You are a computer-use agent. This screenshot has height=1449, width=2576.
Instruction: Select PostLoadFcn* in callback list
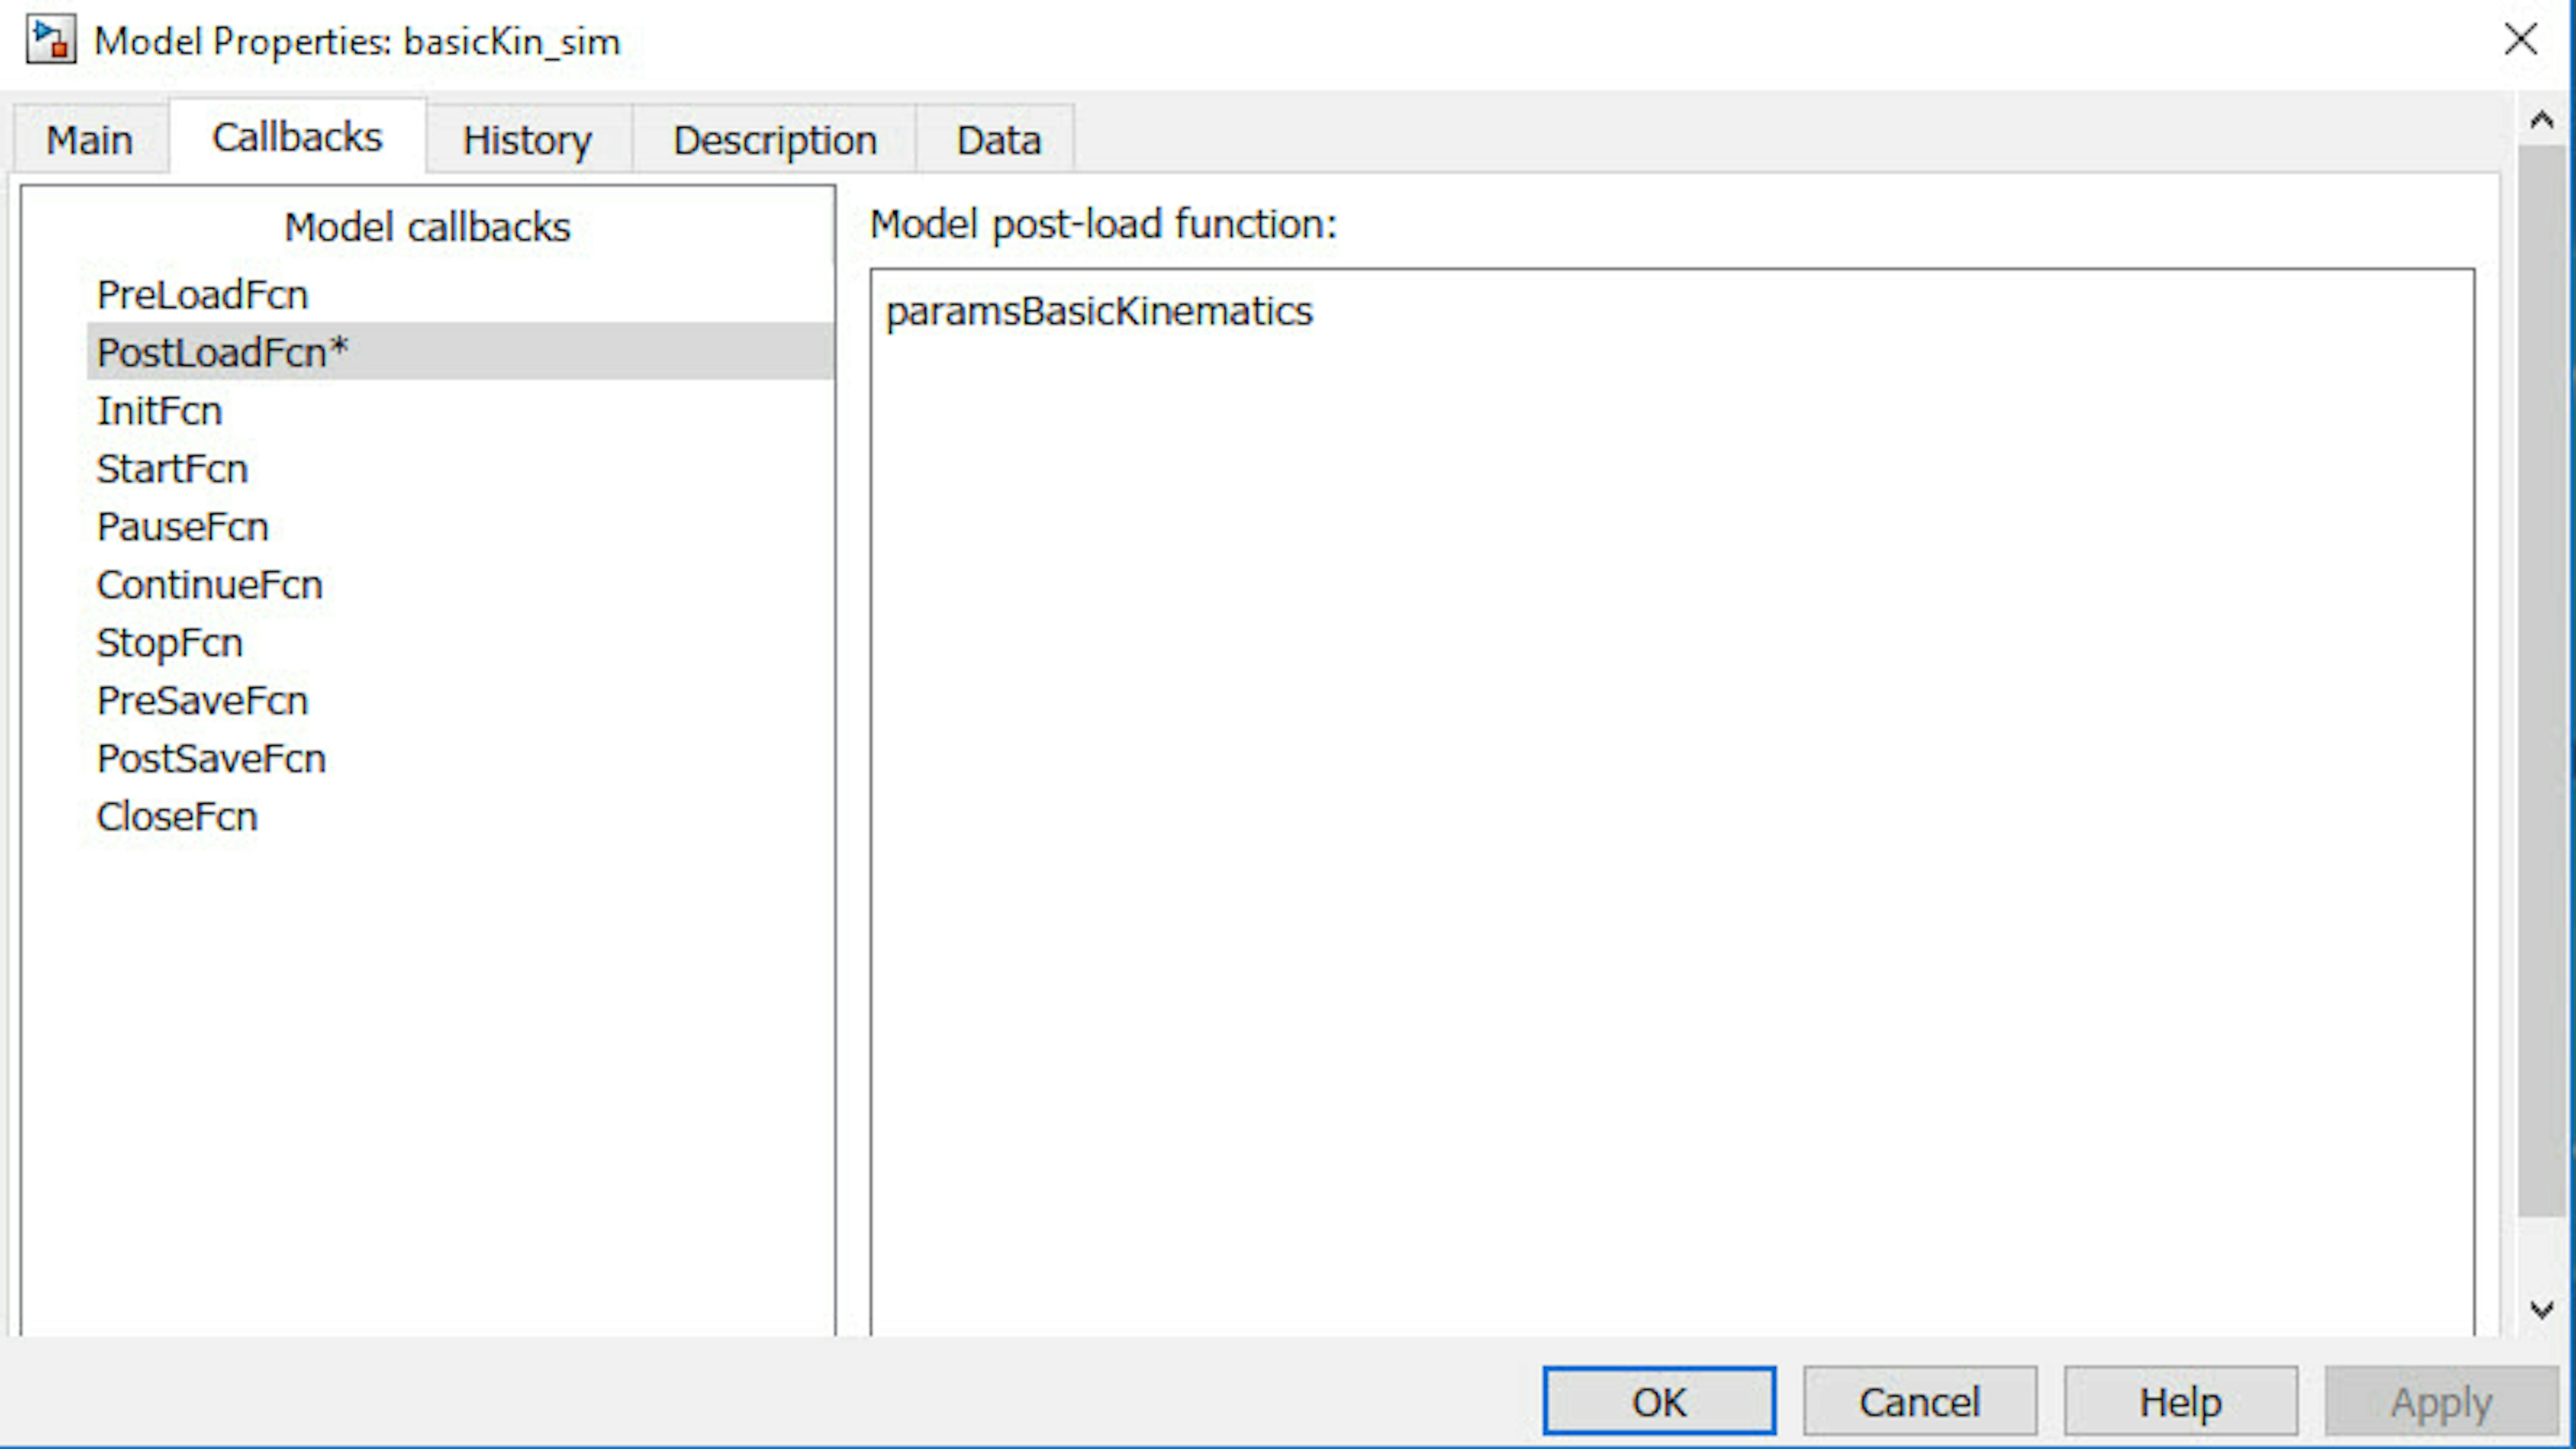click(x=460, y=351)
